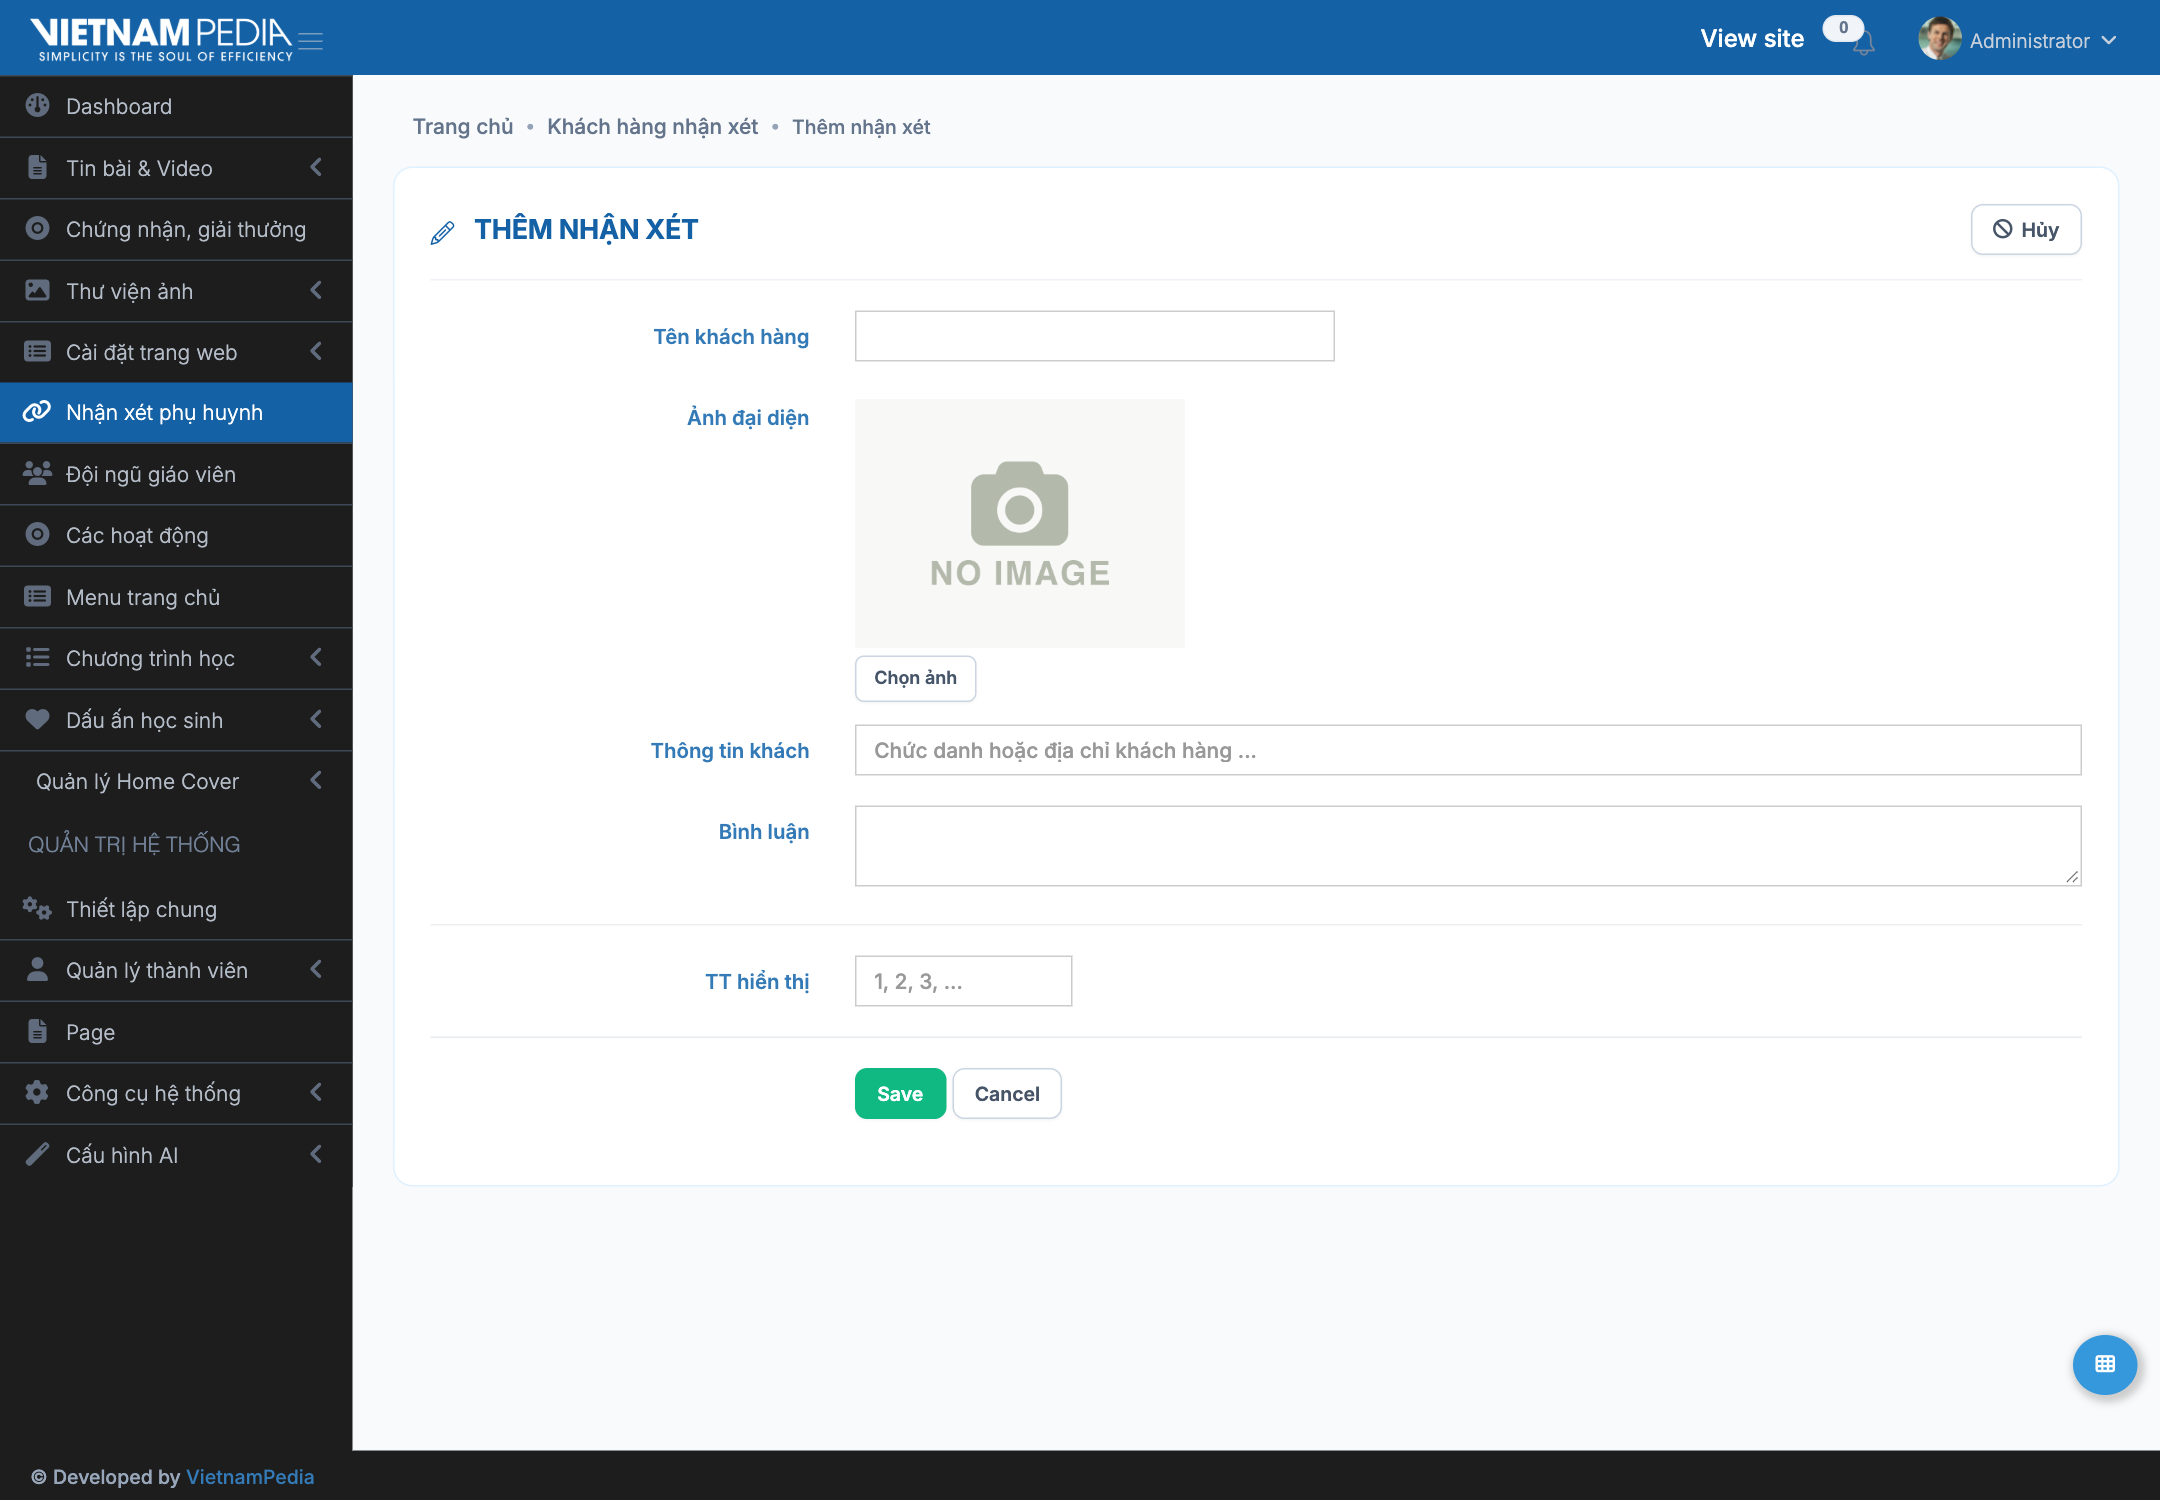The width and height of the screenshot is (2160, 1500).
Task: Click the Tin bài & Video document icon
Action: click(38, 167)
